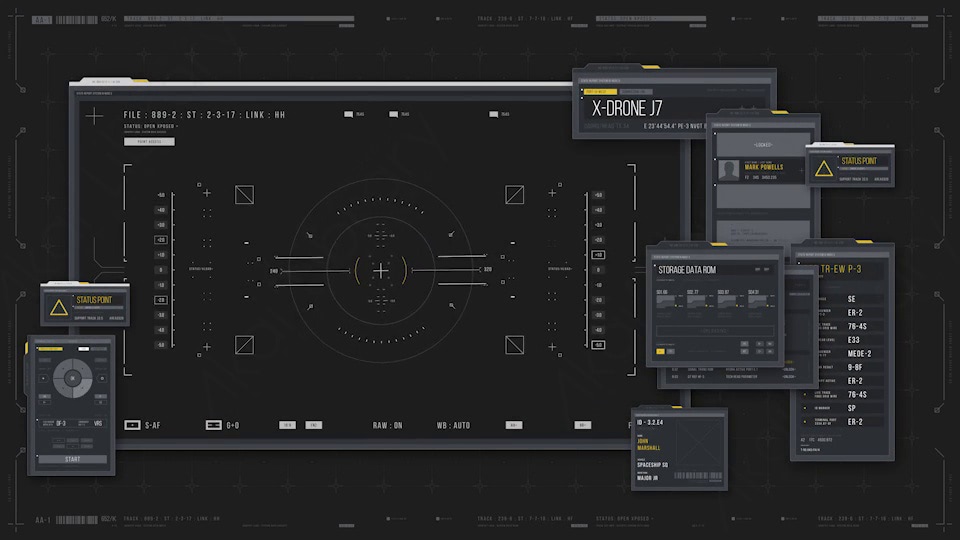The height and width of the screenshot is (540, 960).
Task: Click the SPACESHIP SQ text on the ID card
Action: pos(652,465)
